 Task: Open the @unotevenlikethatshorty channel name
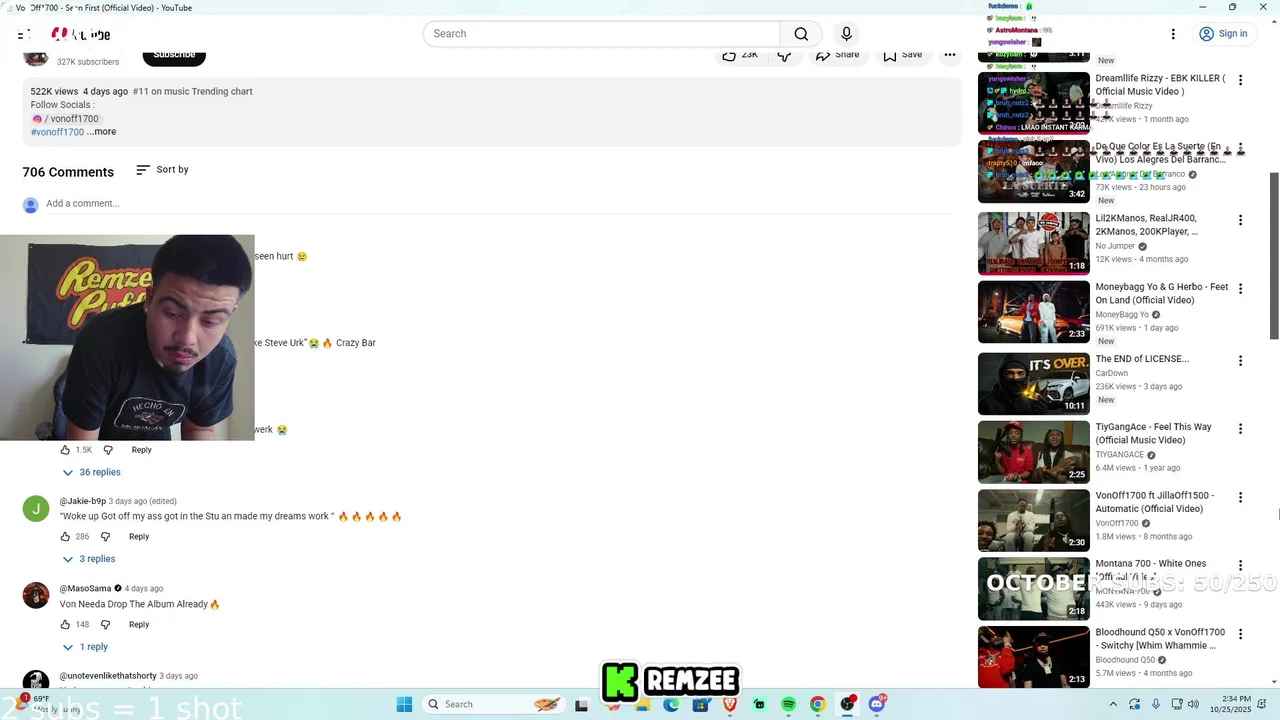[108, 676]
